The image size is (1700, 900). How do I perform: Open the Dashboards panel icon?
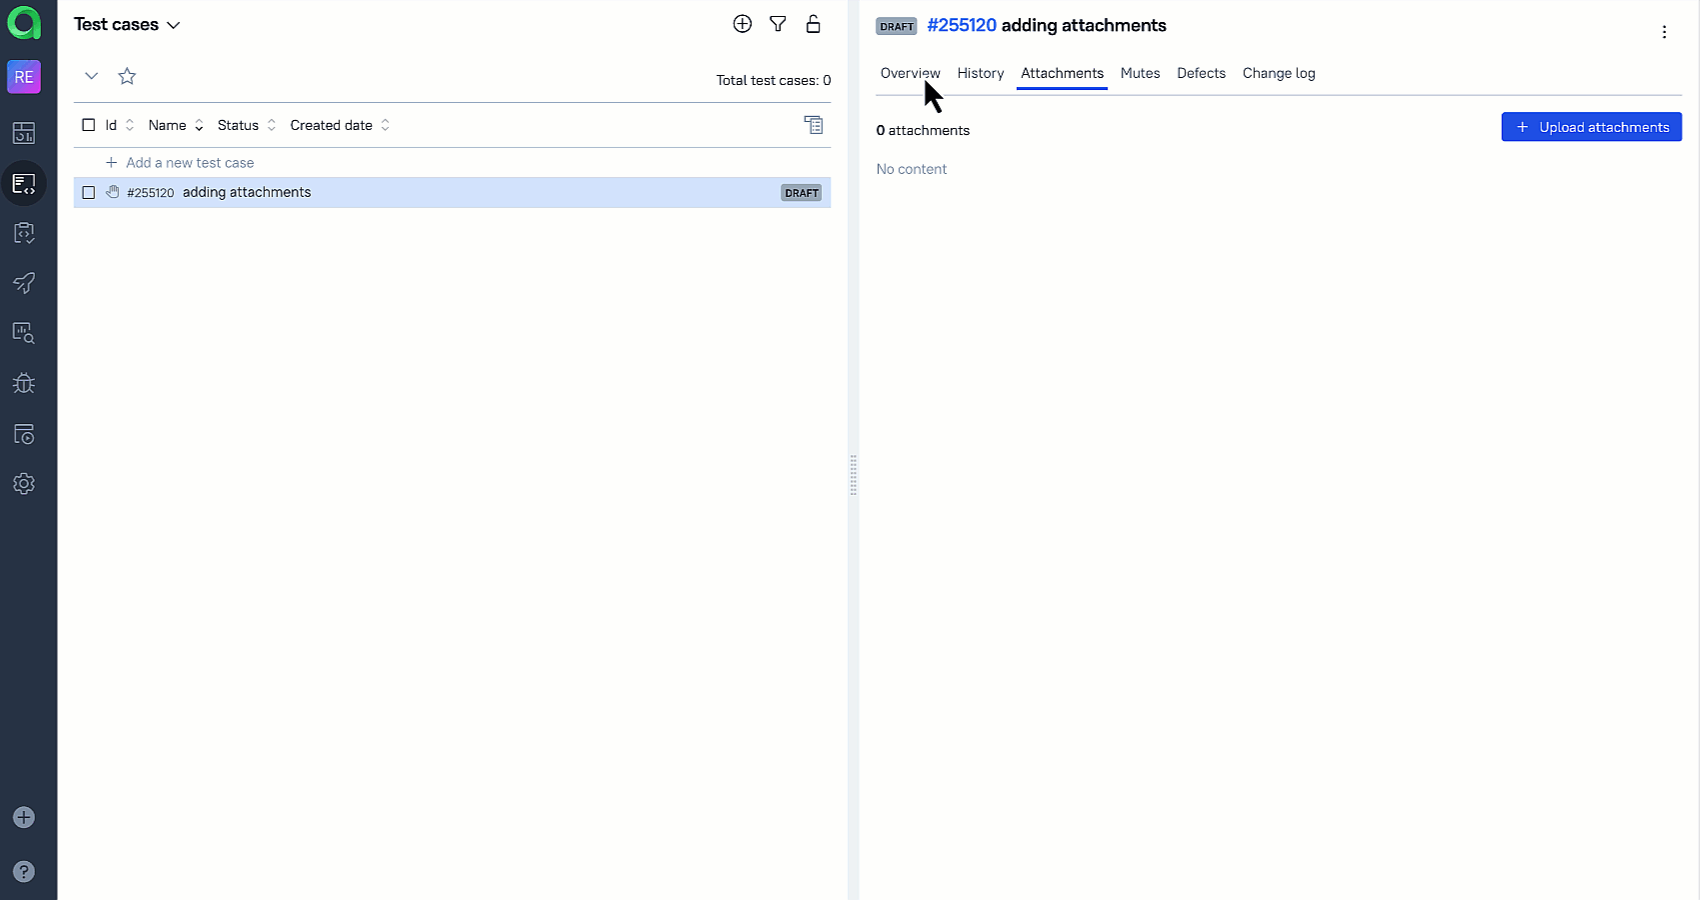pos(24,132)
